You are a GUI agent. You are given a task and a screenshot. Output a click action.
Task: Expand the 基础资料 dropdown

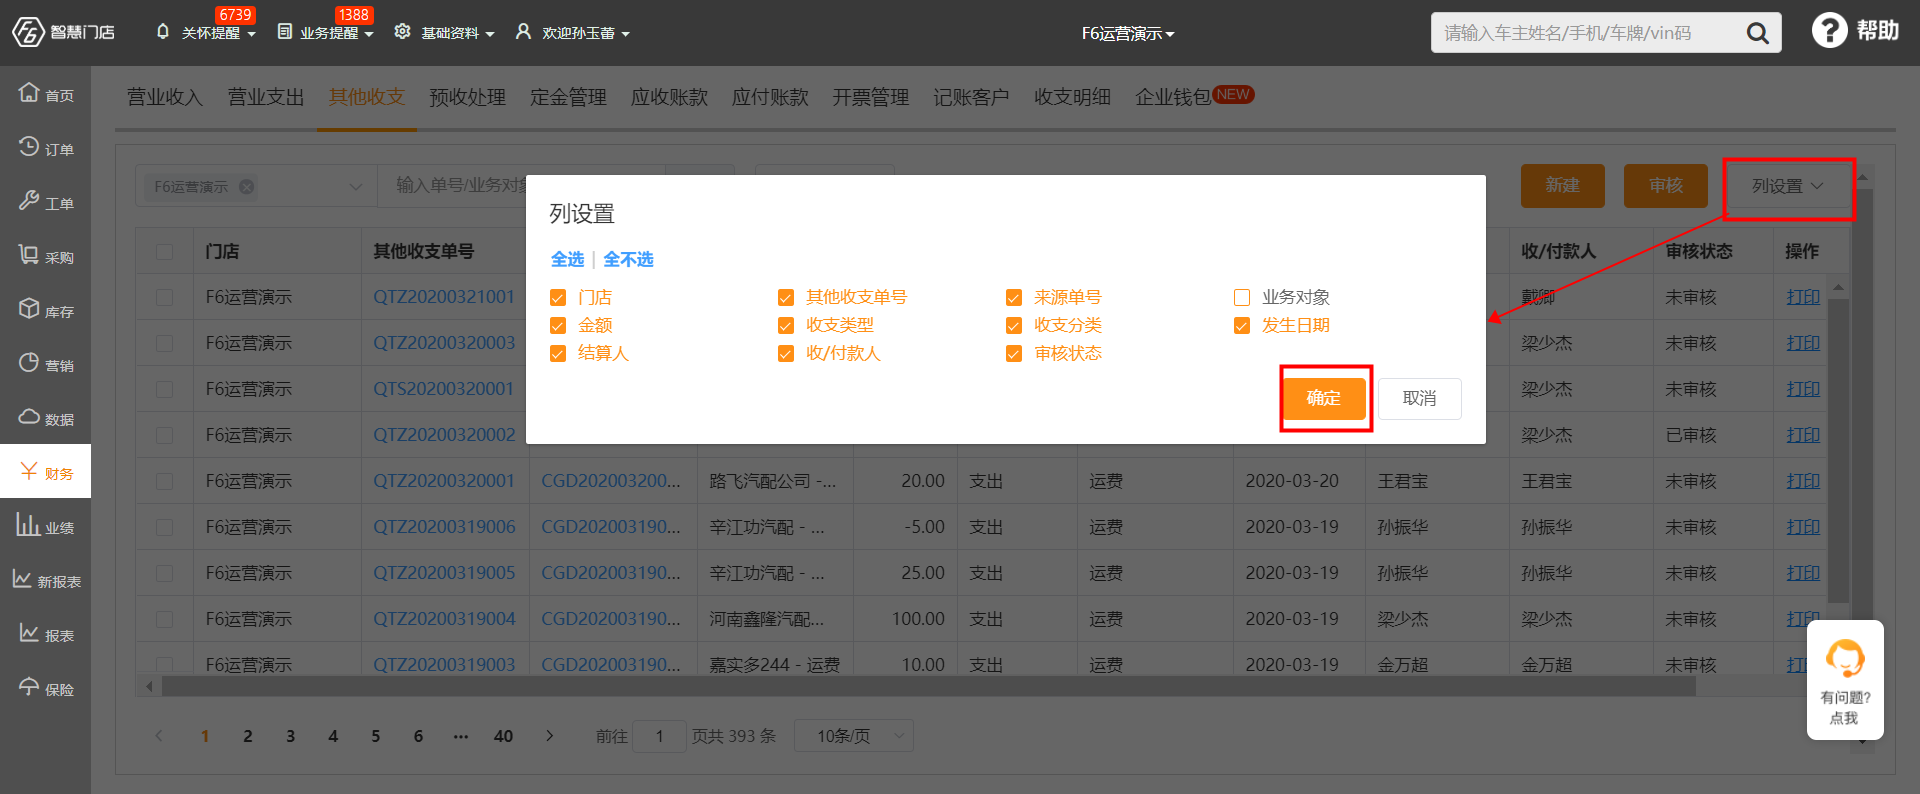[x=490, y=34]
